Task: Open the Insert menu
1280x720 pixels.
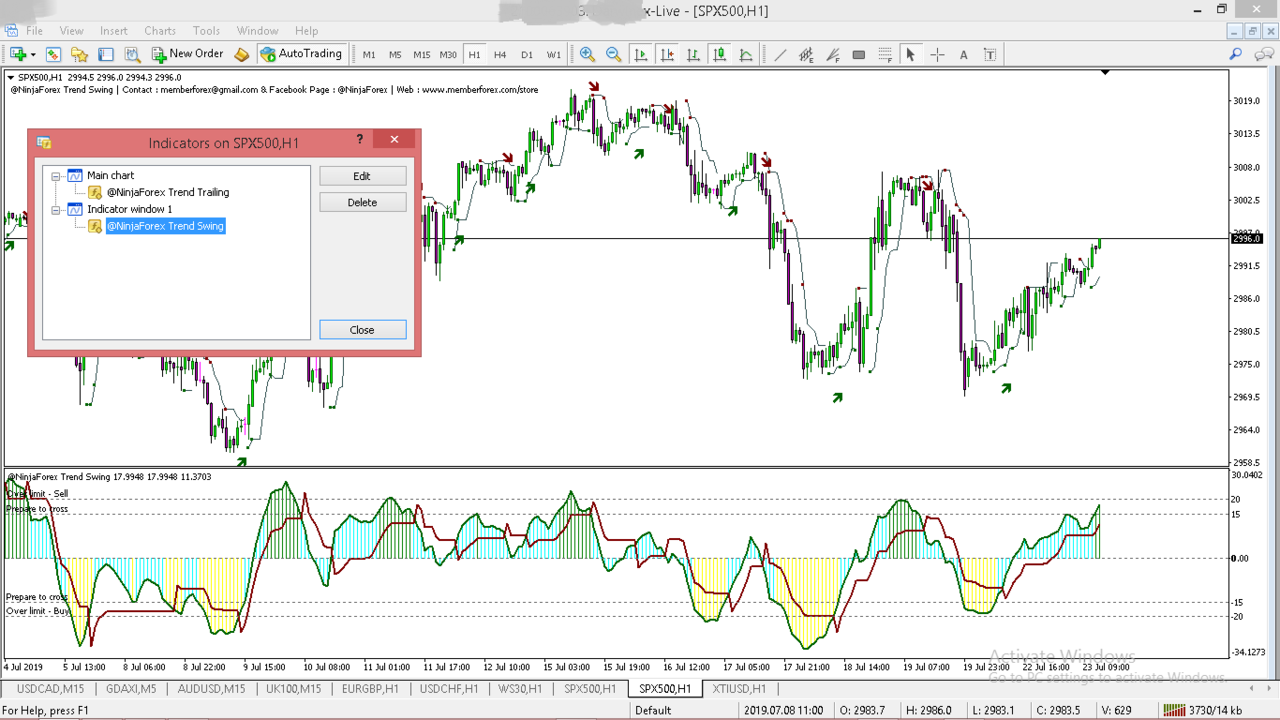Action: coord(113,31)
